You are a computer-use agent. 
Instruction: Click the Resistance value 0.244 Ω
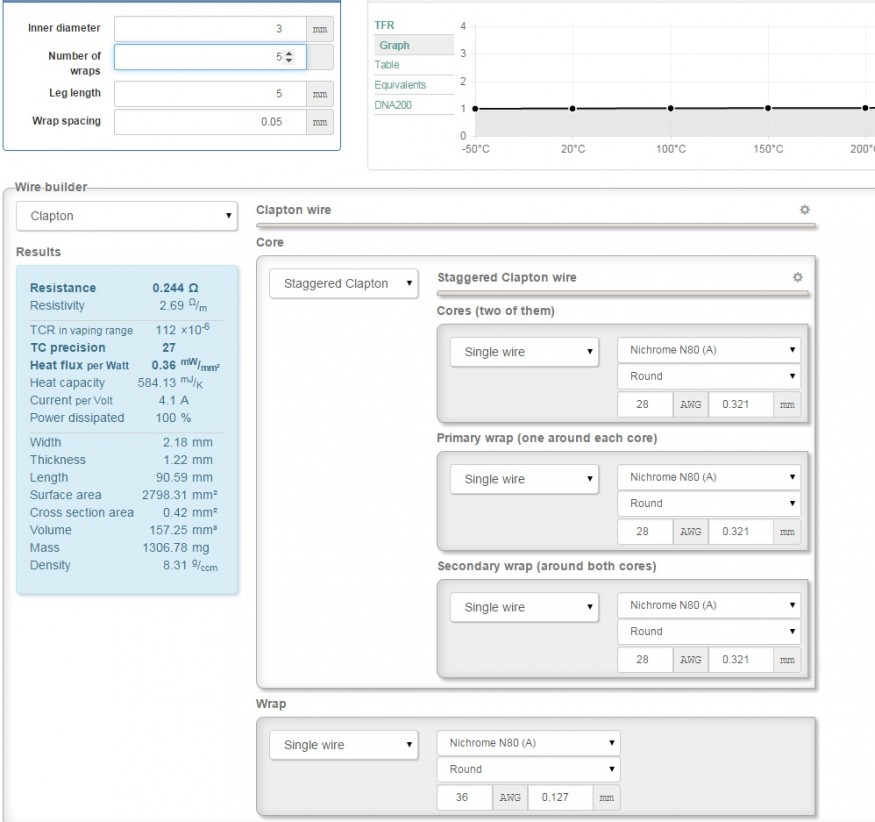click(175, 288)
